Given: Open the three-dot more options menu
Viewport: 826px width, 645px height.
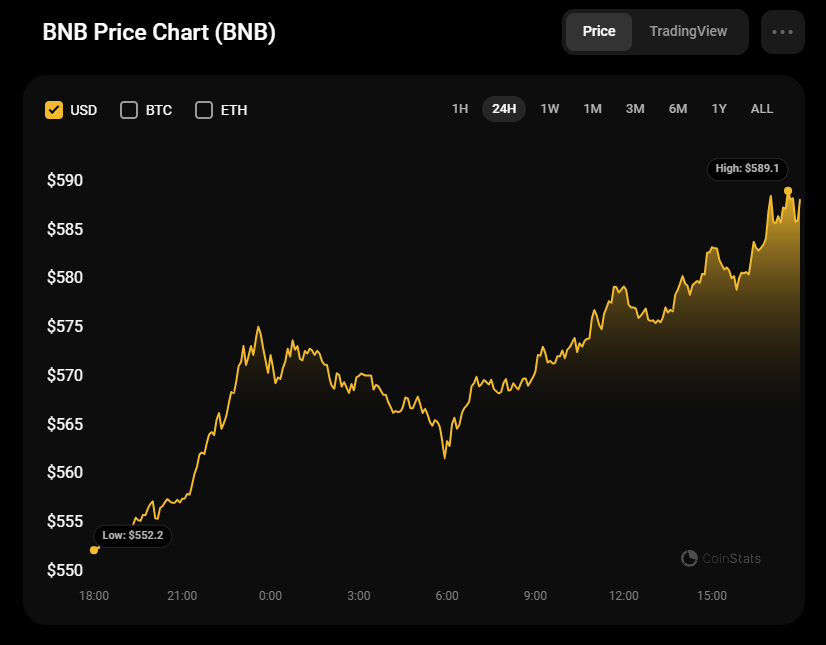Looking at the screenshot, I should click(782, 32).
